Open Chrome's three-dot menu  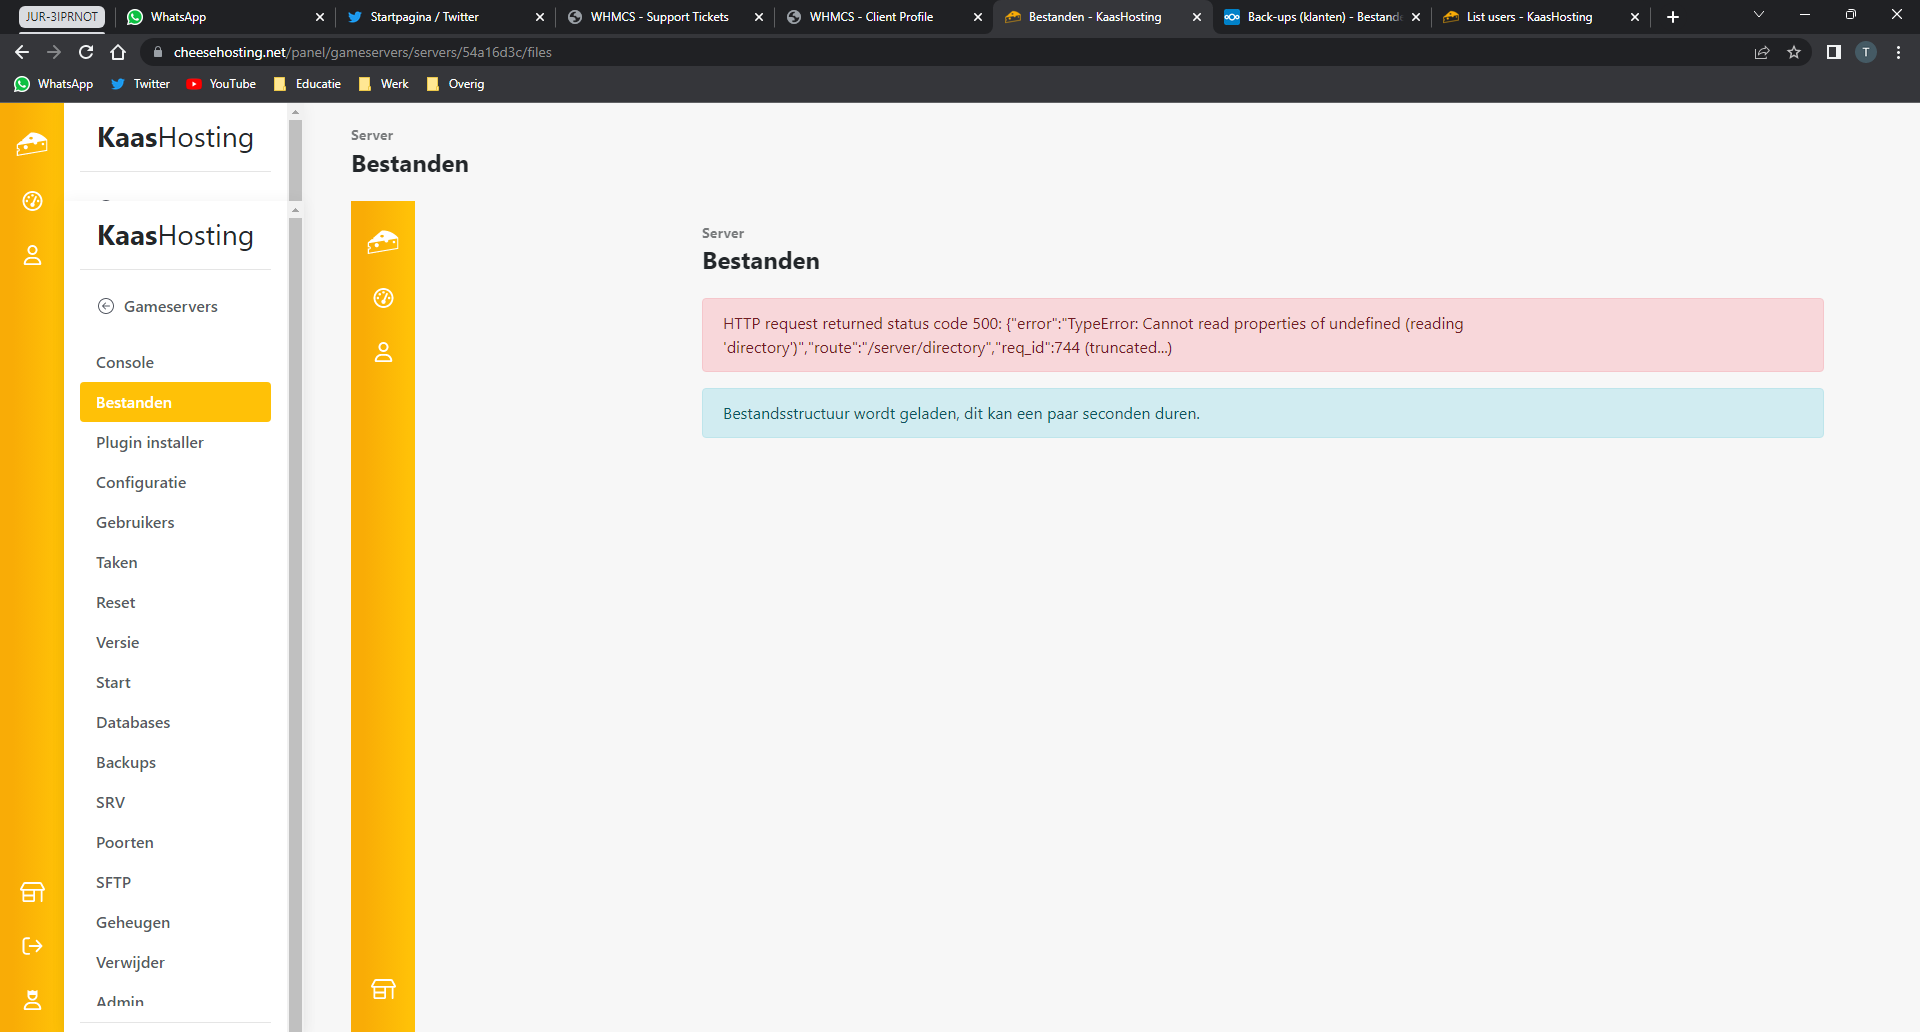click(1898, 52)
